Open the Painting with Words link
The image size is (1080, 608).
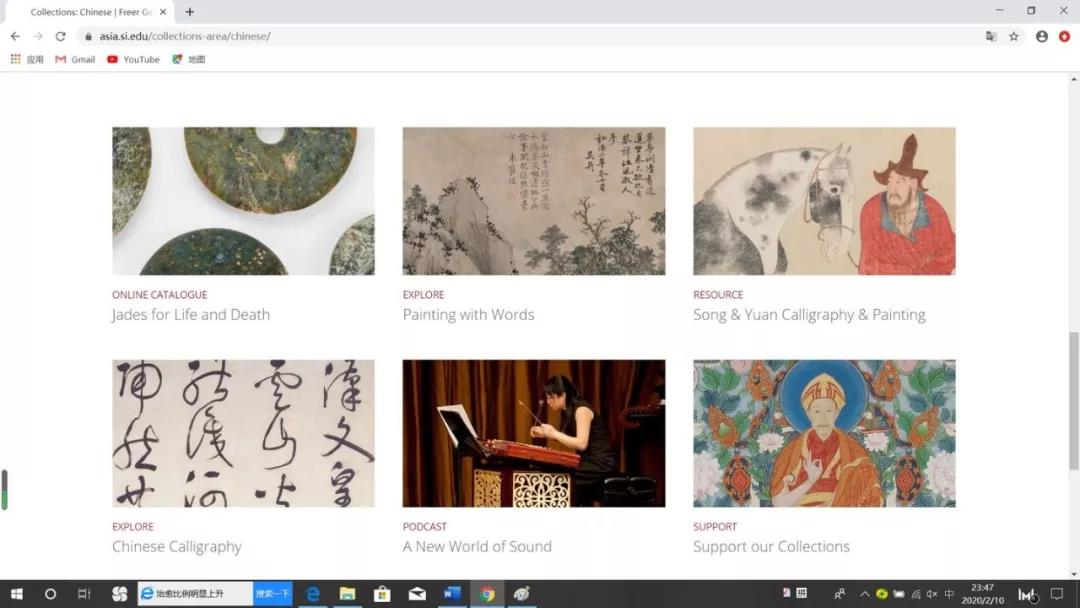click(468, 314)
